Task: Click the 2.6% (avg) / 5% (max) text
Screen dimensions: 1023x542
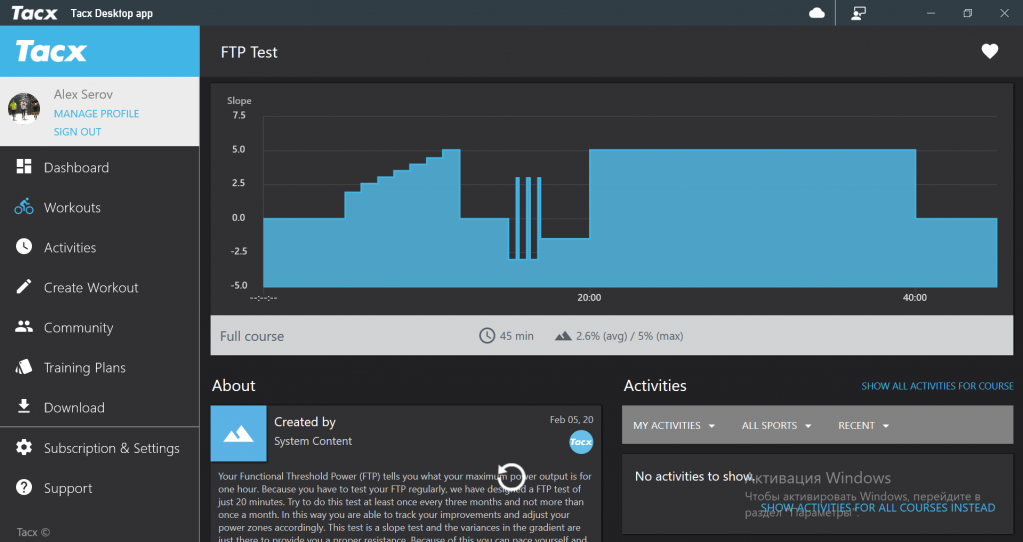Action: click(x=630, y=336)
